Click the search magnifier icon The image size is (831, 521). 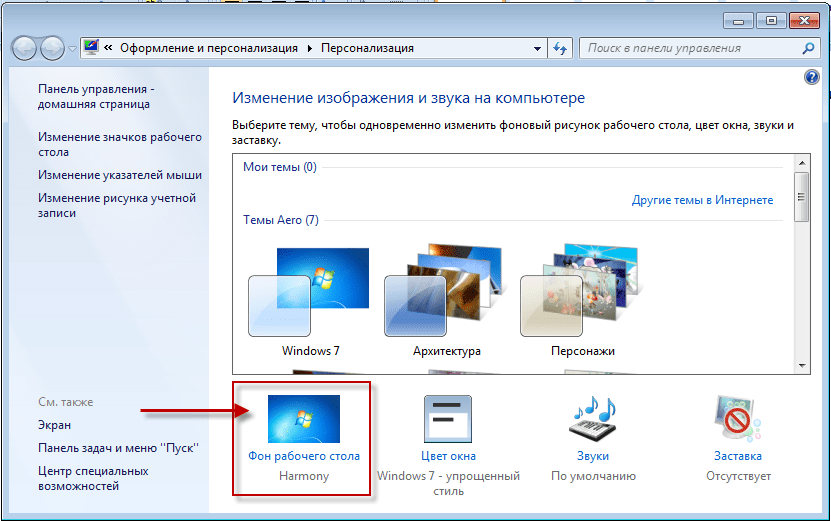coord(808,48)
